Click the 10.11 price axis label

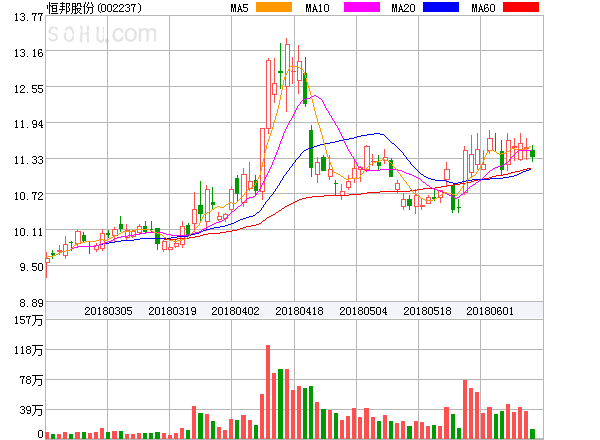[x=29, y=232]
